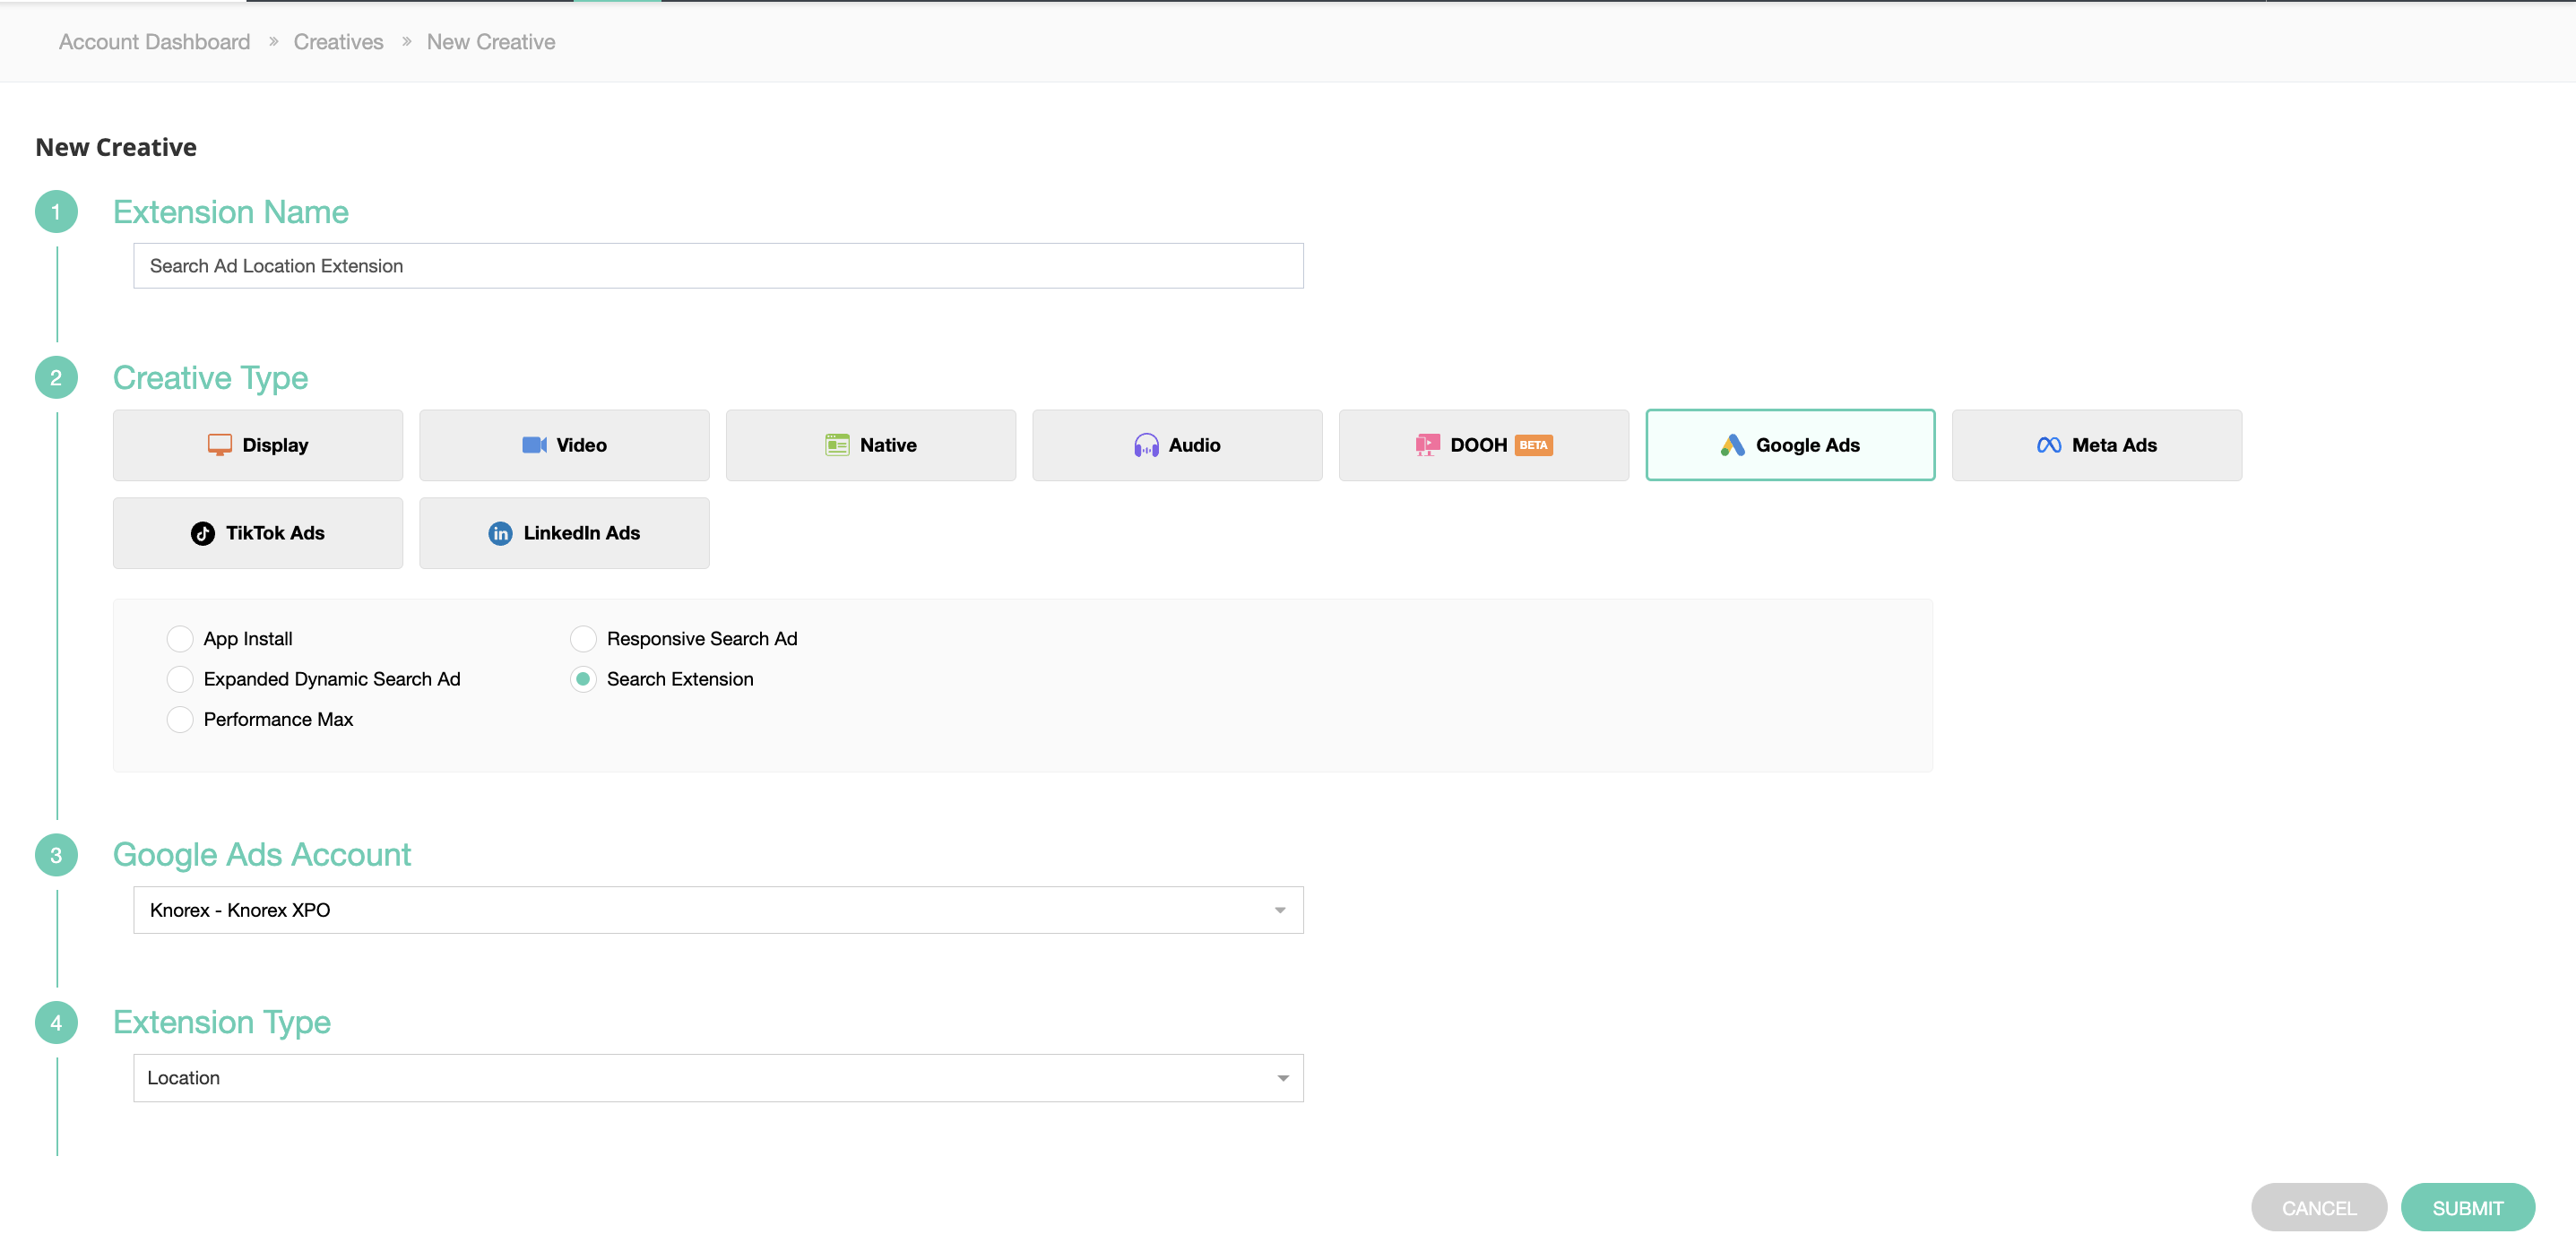Go to Account Dashboard via breadcrumb

pos(153,42)
